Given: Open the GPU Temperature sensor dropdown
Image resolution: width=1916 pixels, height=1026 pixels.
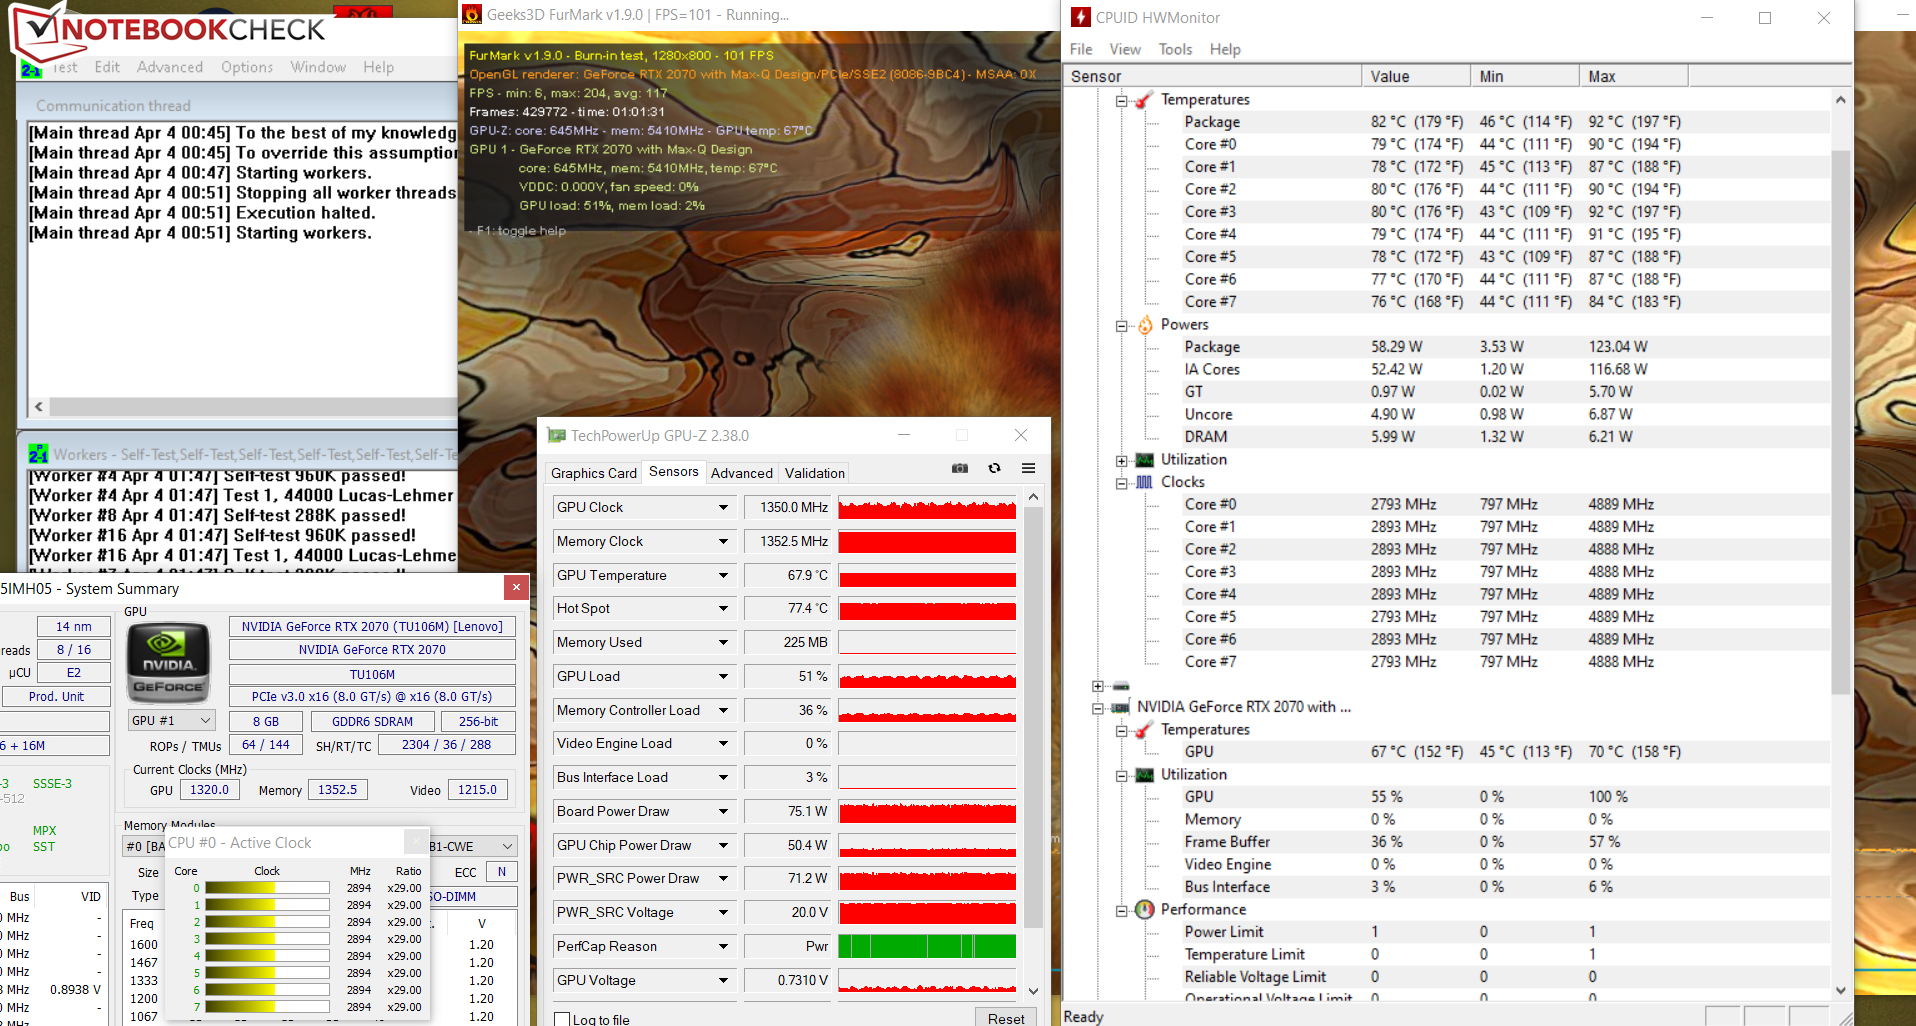Looking at the screenshot, I should 723,575.
